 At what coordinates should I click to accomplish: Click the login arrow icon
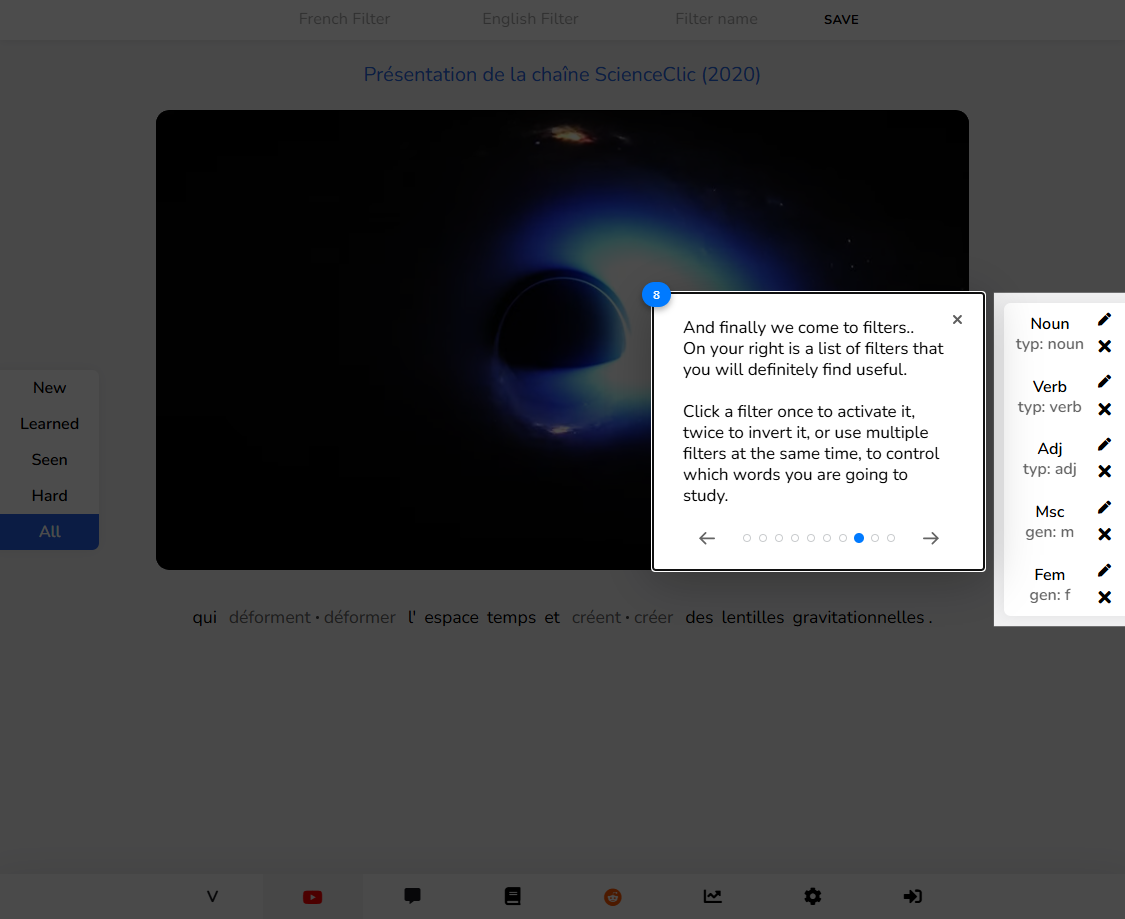click(x=913, y=896)
